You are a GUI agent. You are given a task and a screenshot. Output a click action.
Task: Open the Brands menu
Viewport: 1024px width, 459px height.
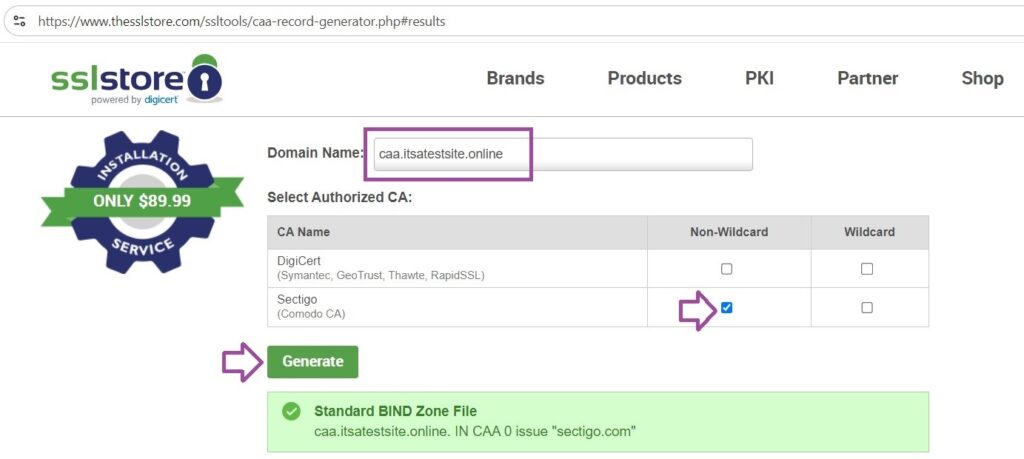[515, 78]
